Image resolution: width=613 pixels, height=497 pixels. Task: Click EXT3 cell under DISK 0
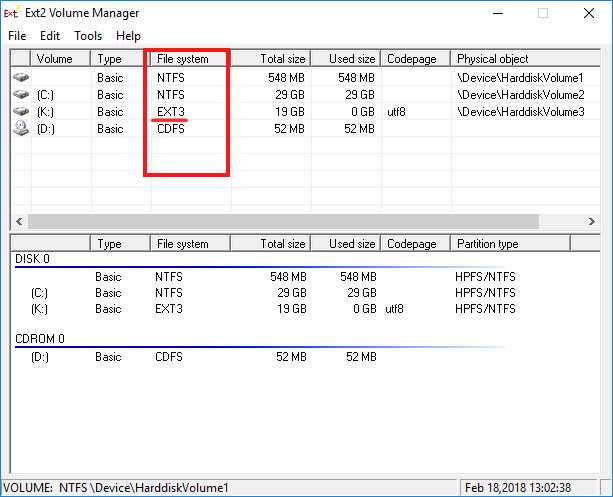169,309
